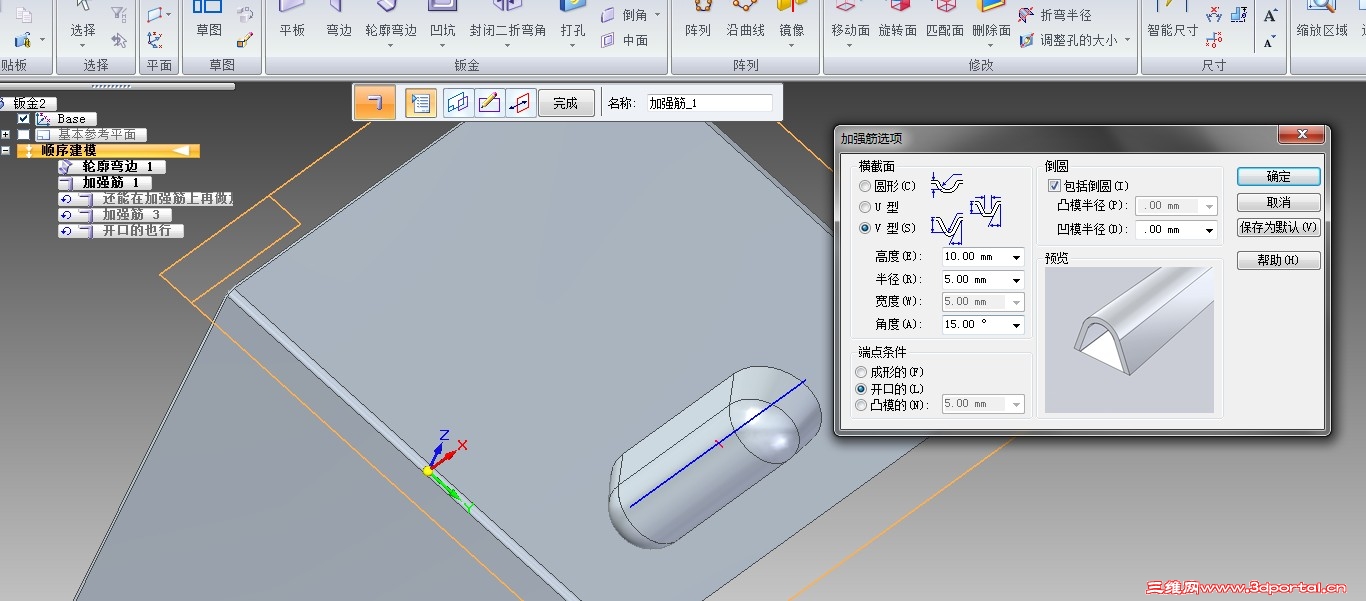Screen dimensions: 1366x601
Task: Activate the 智能尺寸 (Smart Dimension) tool
Action: point(1172,20)
